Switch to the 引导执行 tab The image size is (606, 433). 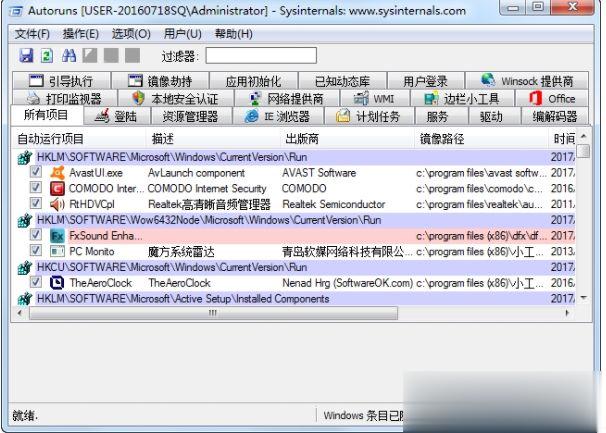tap(61, 81)
